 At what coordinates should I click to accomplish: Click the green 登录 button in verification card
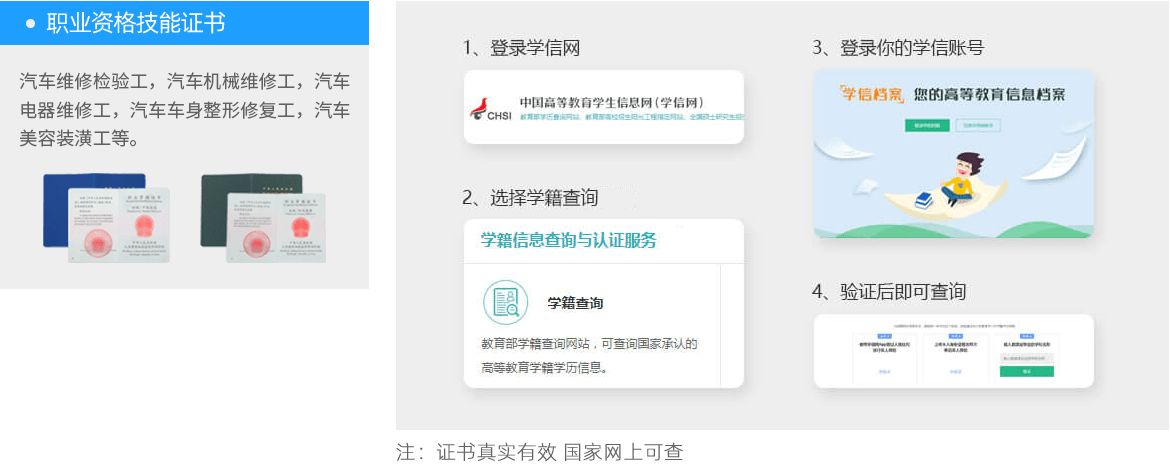tap(1027, 371)
